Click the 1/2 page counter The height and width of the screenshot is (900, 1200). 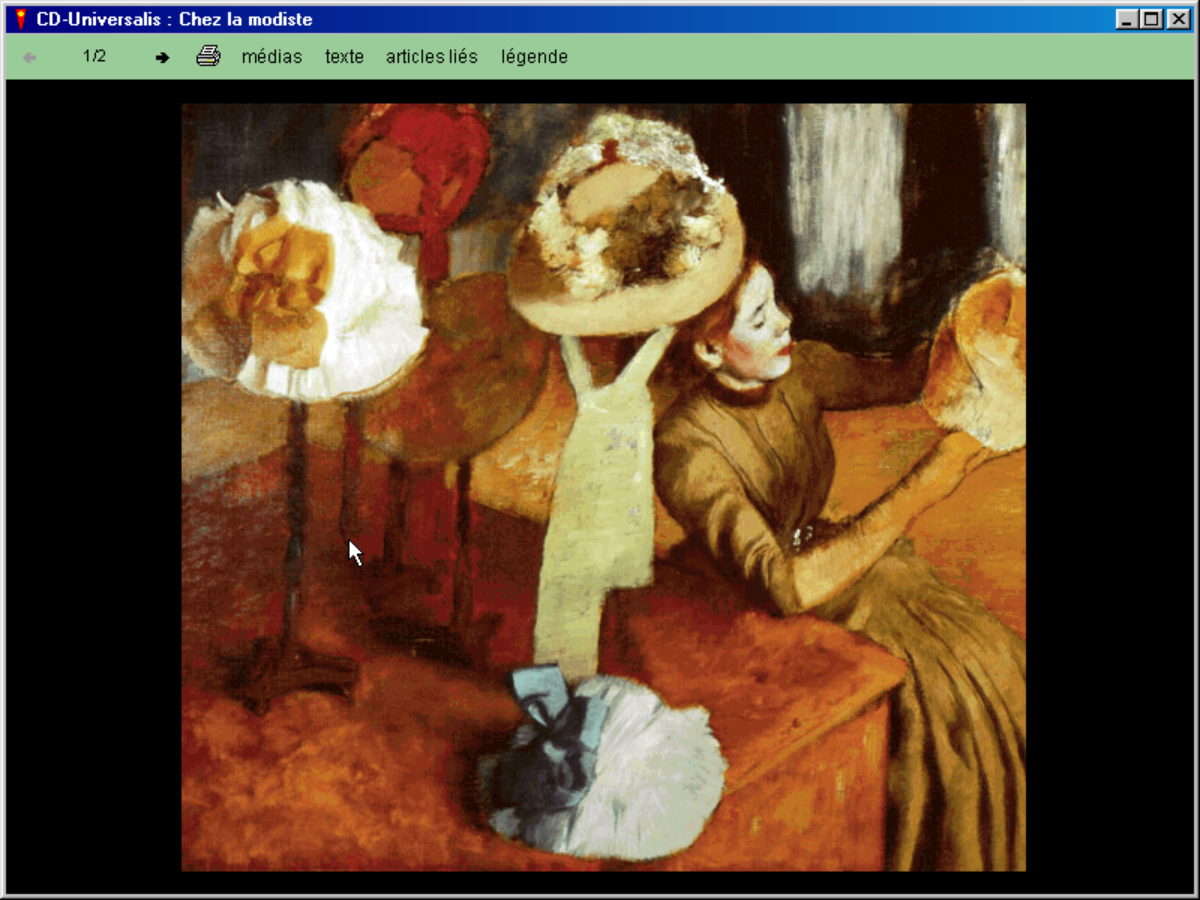[94, 56]
